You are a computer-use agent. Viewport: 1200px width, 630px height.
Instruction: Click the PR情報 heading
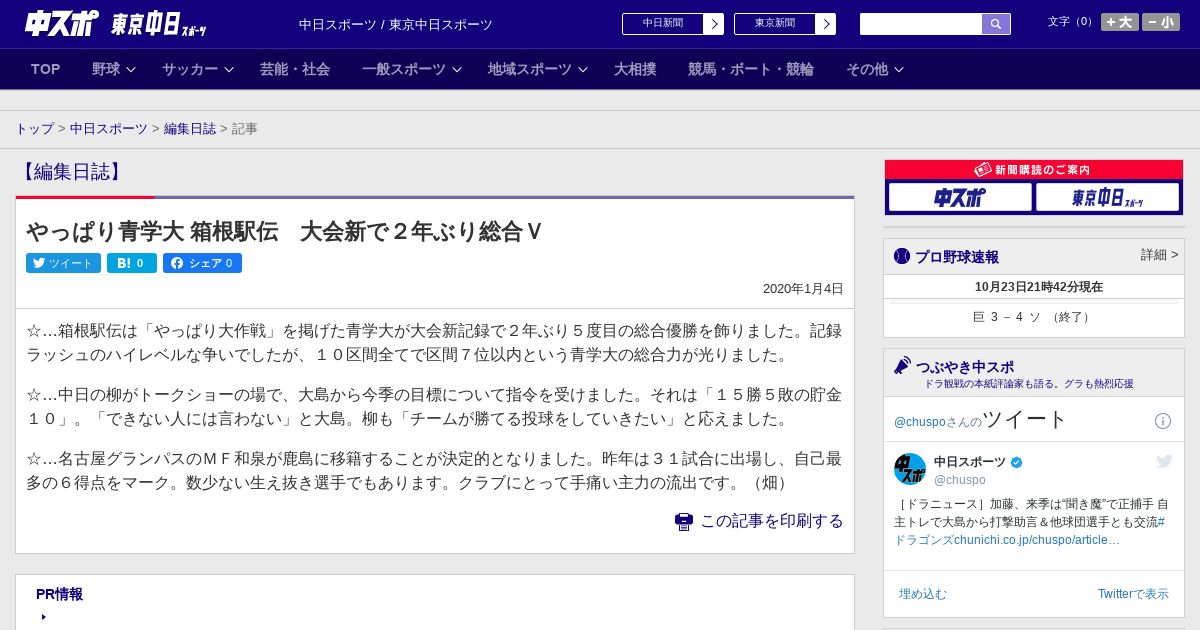[59, 594]
